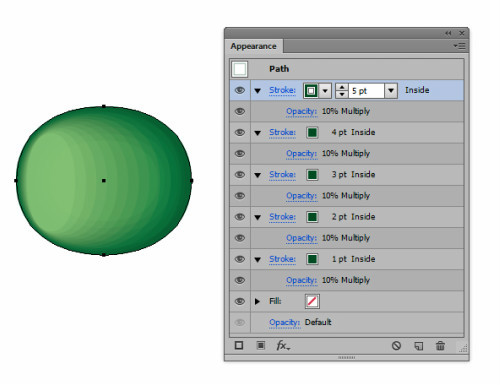Click the Duplicate Selected Item icon

pyautogui.click(x=418, y=346)
